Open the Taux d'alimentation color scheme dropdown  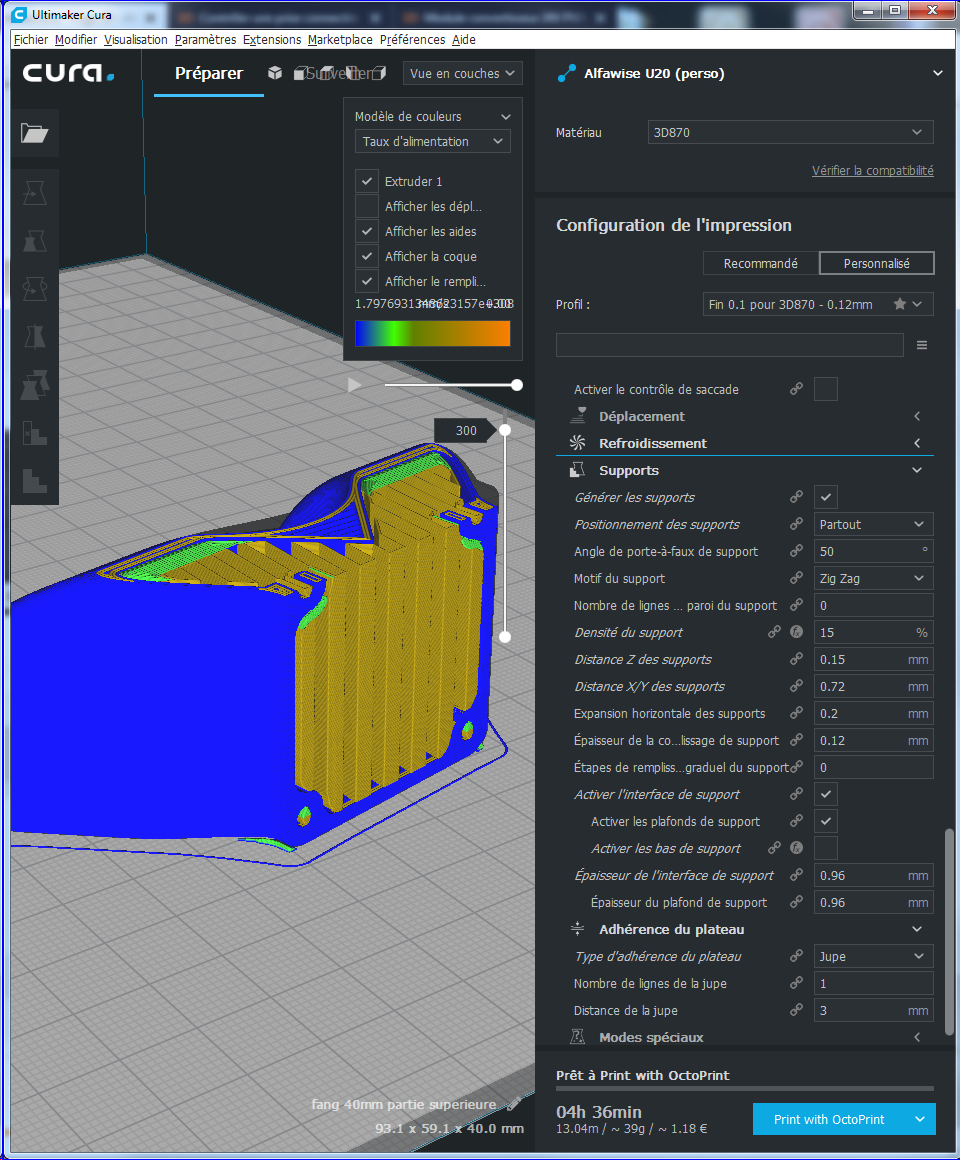pos(432,142)
